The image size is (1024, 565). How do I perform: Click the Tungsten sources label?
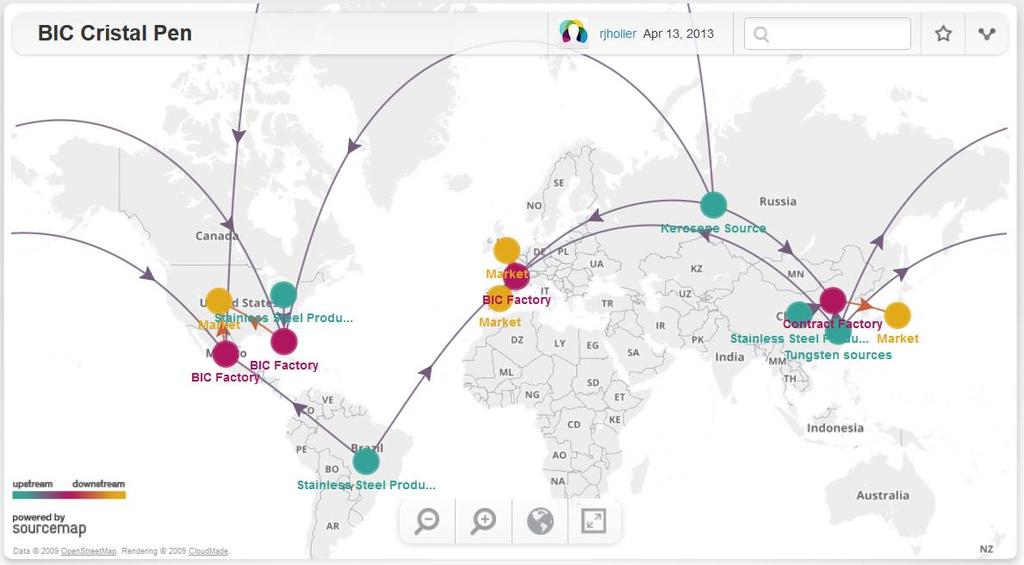pyautogui.click(x=838, y=355)
